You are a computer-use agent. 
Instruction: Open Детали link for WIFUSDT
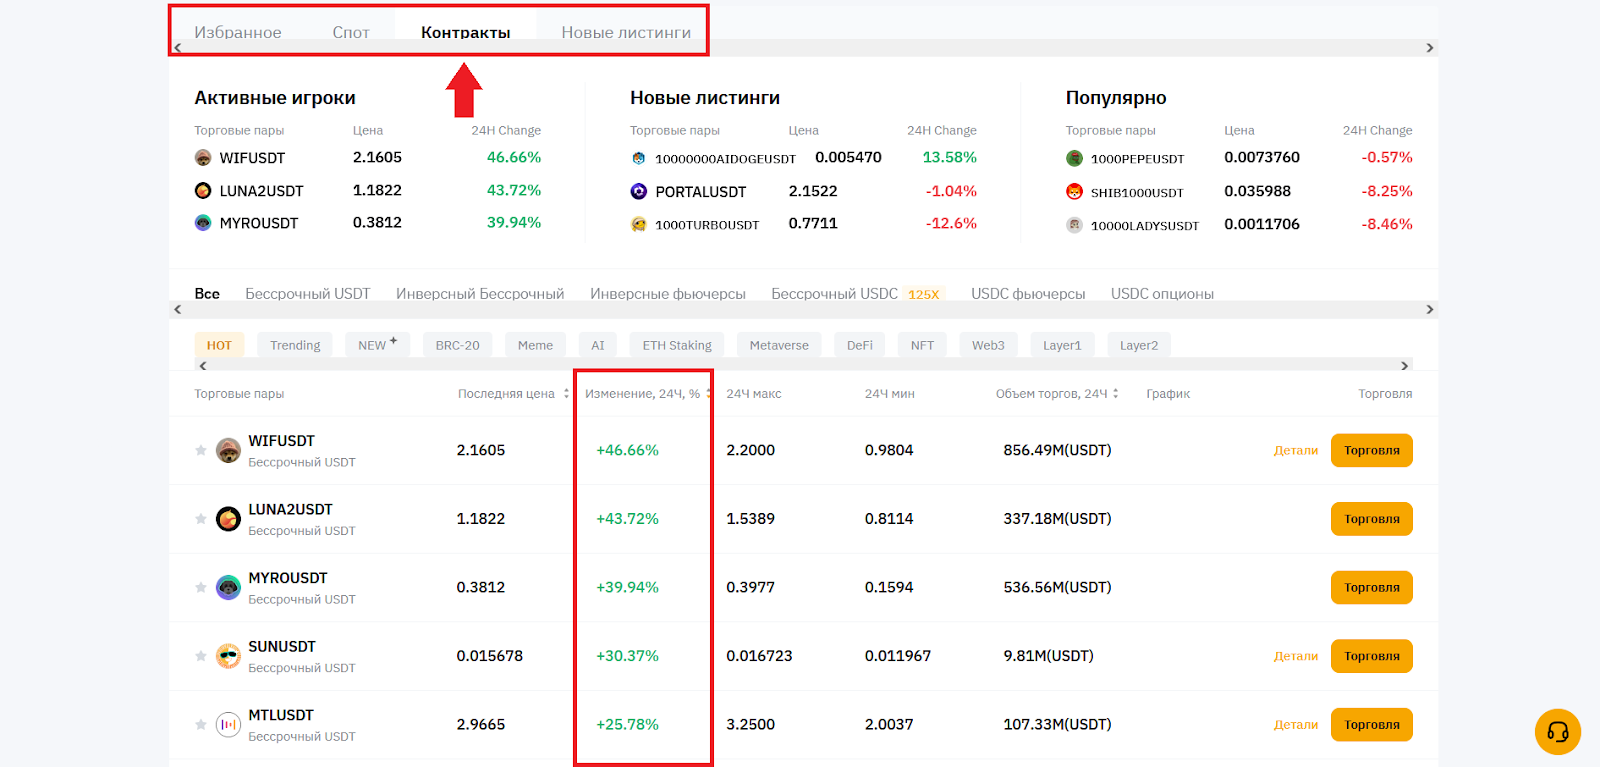[1295, 451]
